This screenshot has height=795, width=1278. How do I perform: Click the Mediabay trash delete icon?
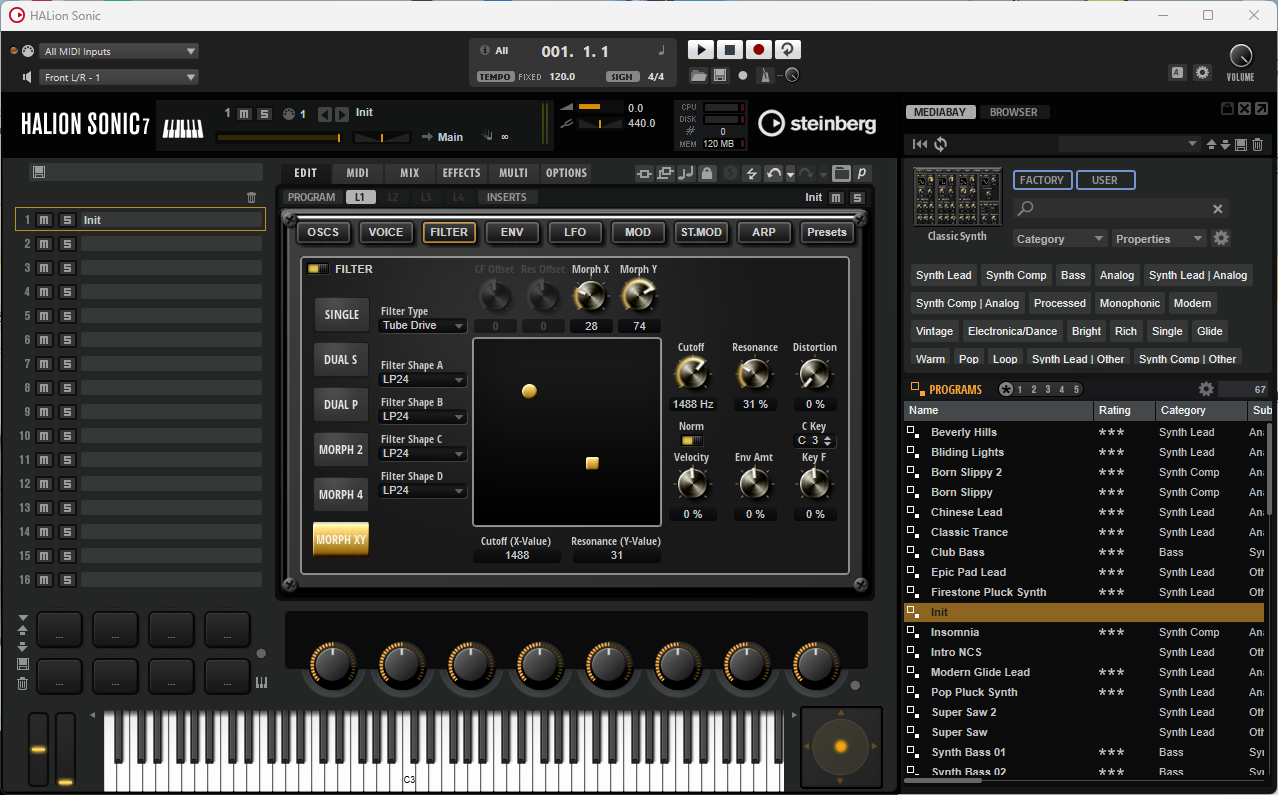tap(1258, 144)
